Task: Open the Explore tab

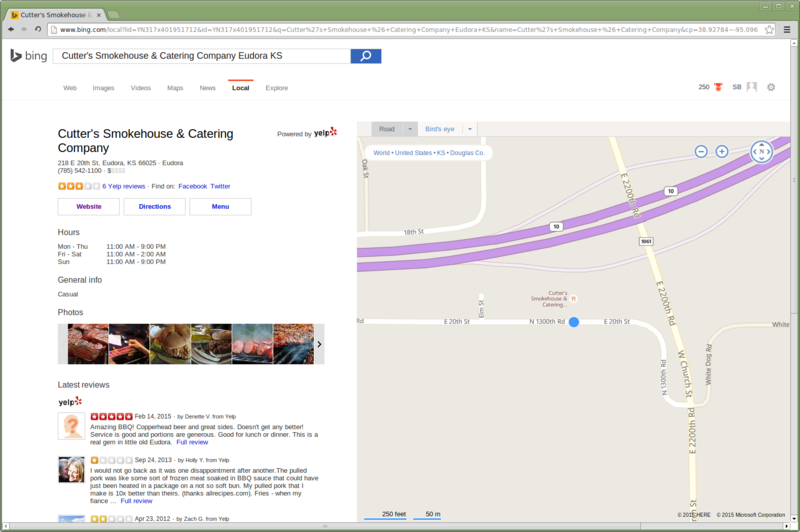Action: point(277,88)
